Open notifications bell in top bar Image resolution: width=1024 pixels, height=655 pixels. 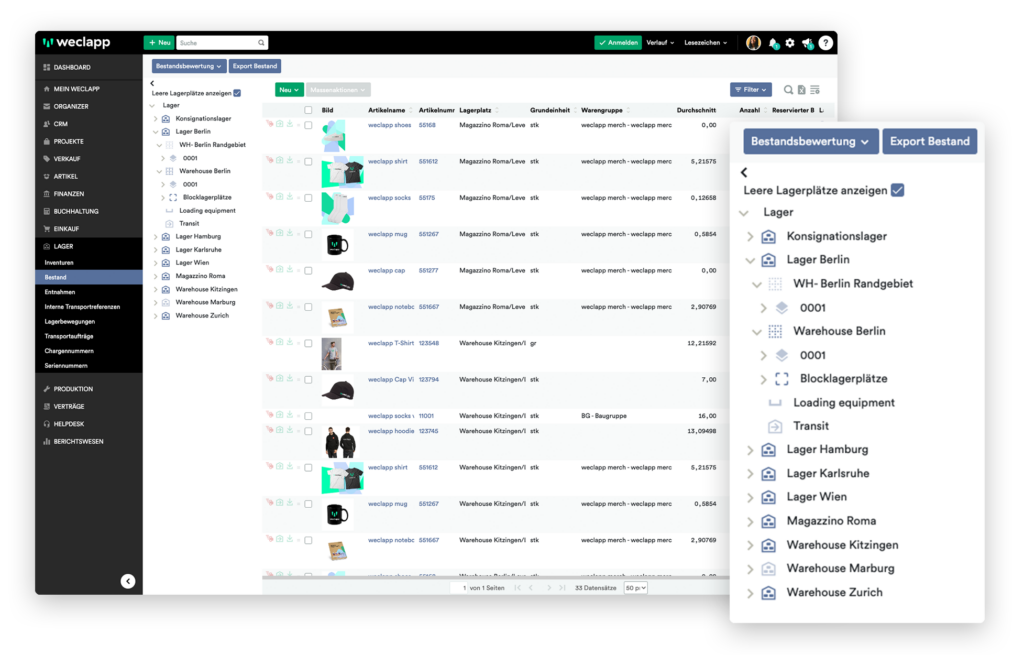773,43
